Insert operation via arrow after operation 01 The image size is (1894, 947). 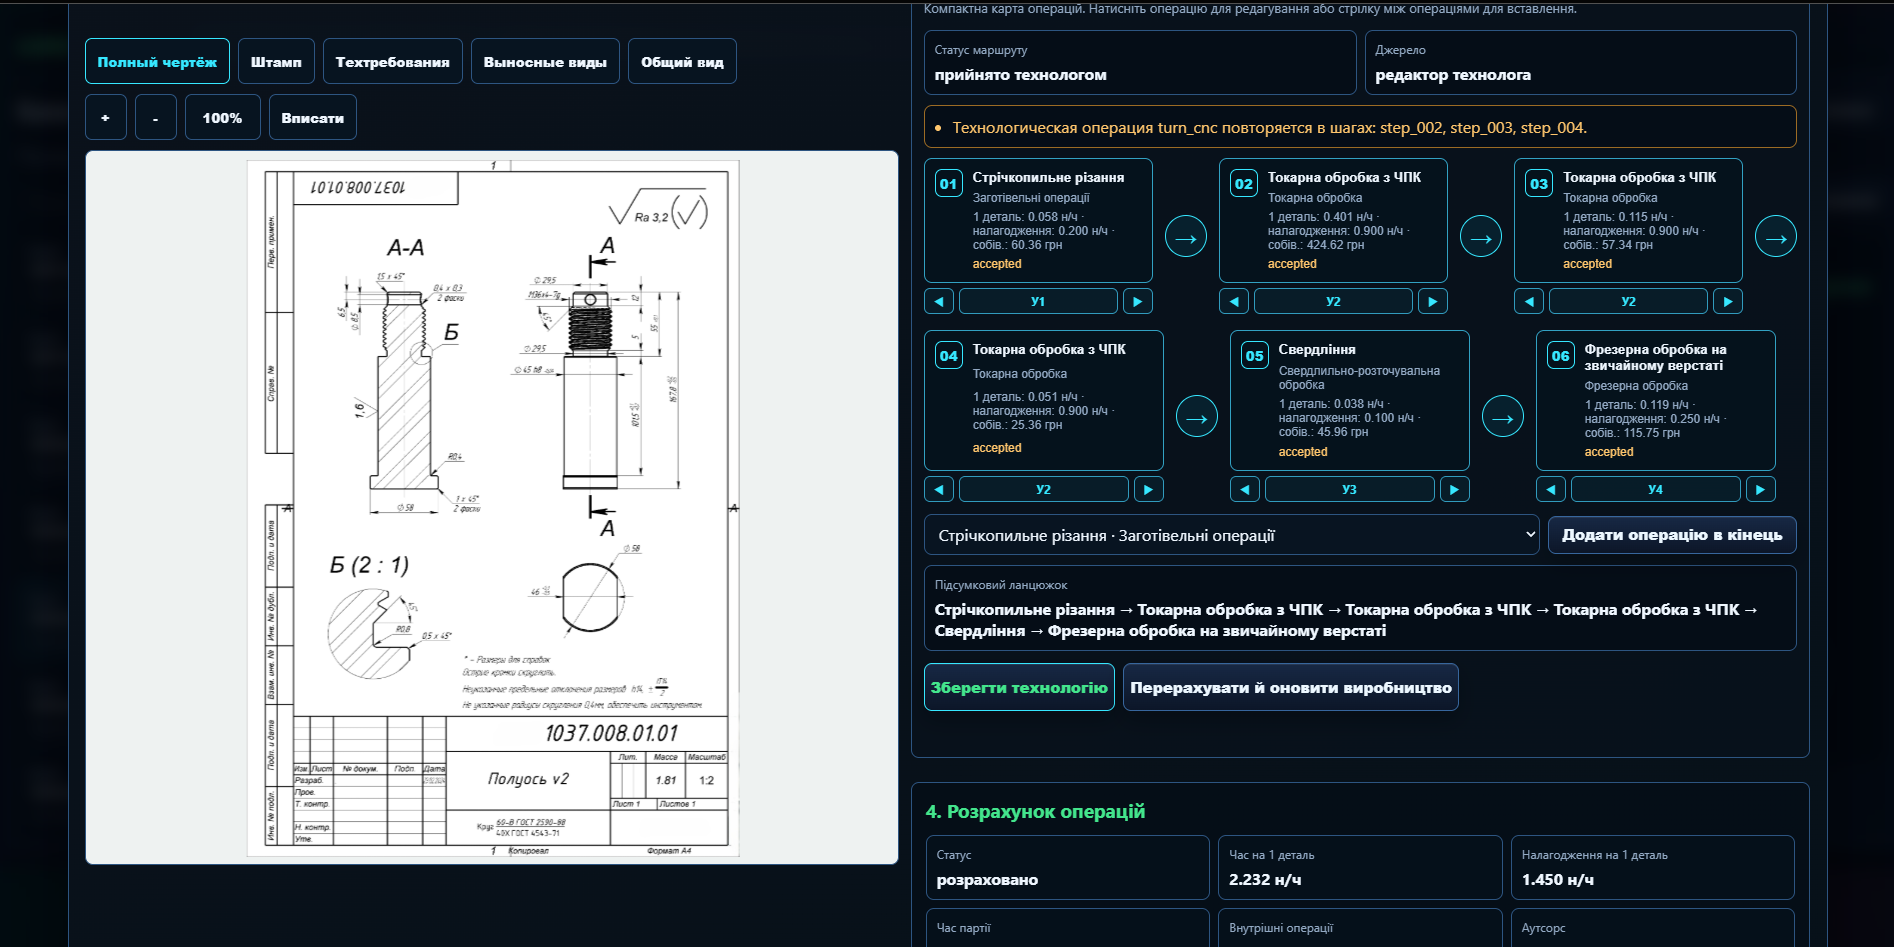click(x=1186, y=237)
